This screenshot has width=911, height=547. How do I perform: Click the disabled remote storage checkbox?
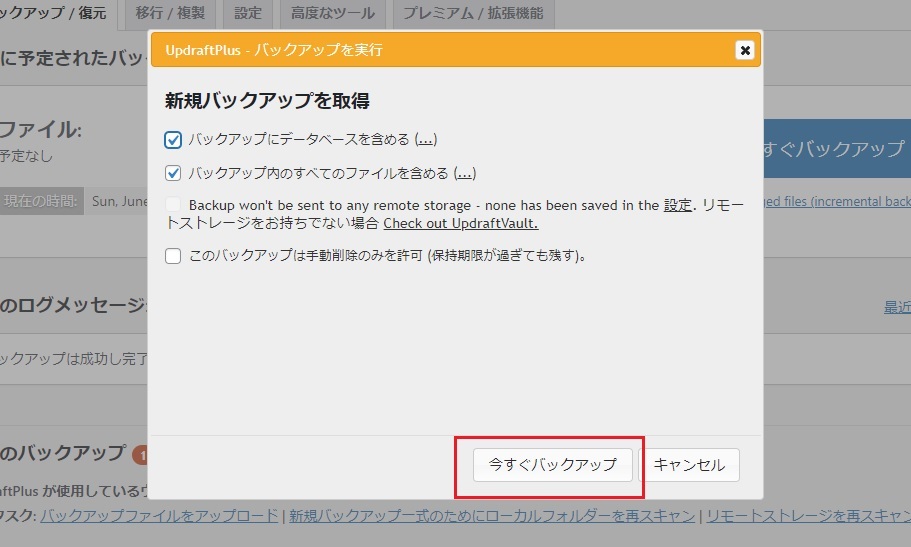(x=173, y=206)
